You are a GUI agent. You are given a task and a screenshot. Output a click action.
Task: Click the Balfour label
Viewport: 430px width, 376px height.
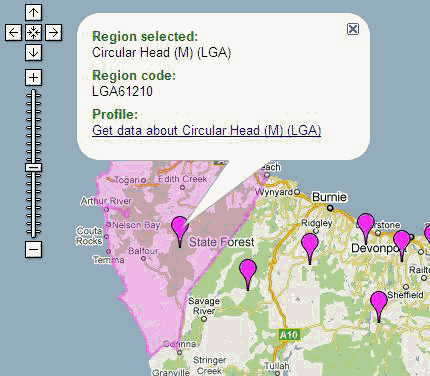pyautogui.click(x=143, y=251)
